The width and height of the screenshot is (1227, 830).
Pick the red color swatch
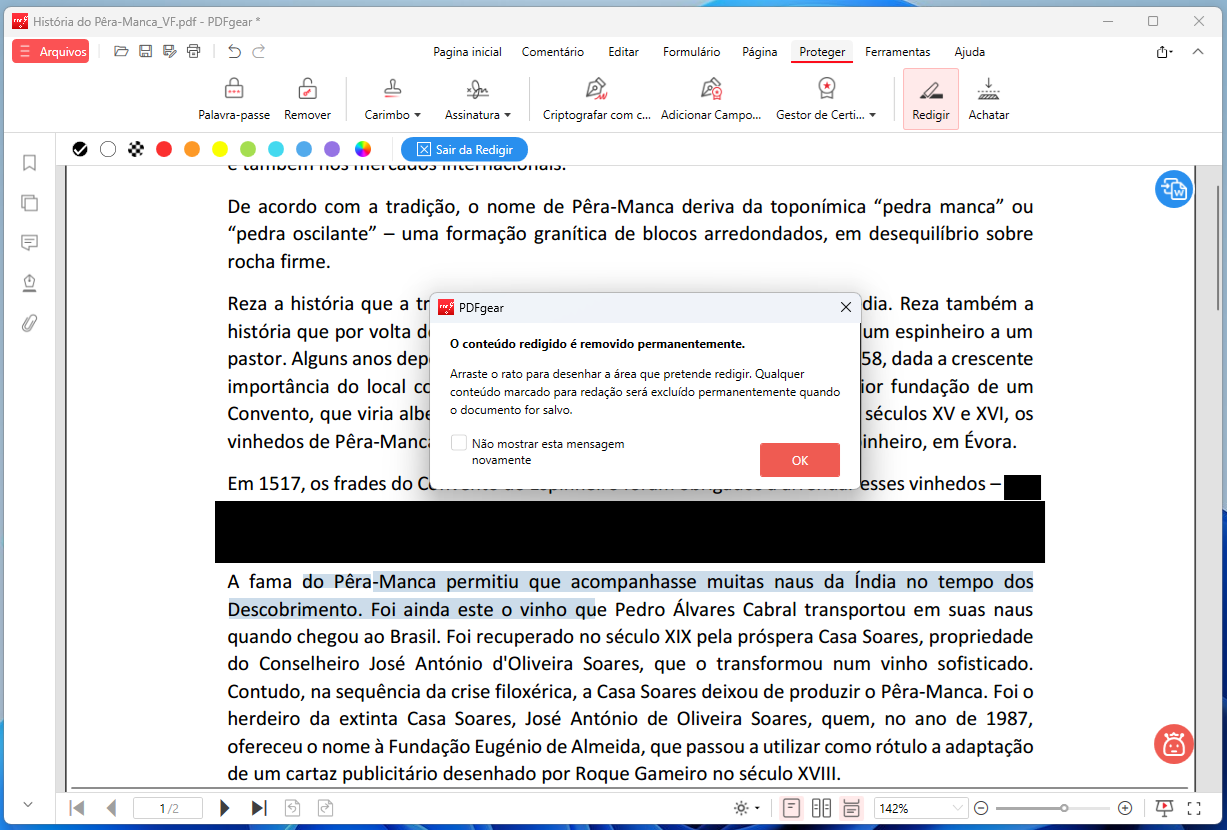(x=164, y=149)
